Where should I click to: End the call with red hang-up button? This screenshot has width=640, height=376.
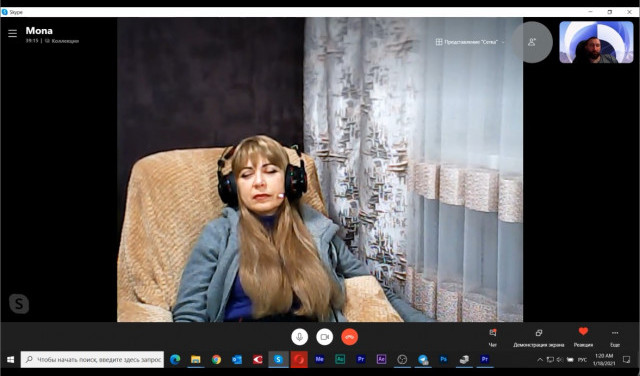[349, 337]
